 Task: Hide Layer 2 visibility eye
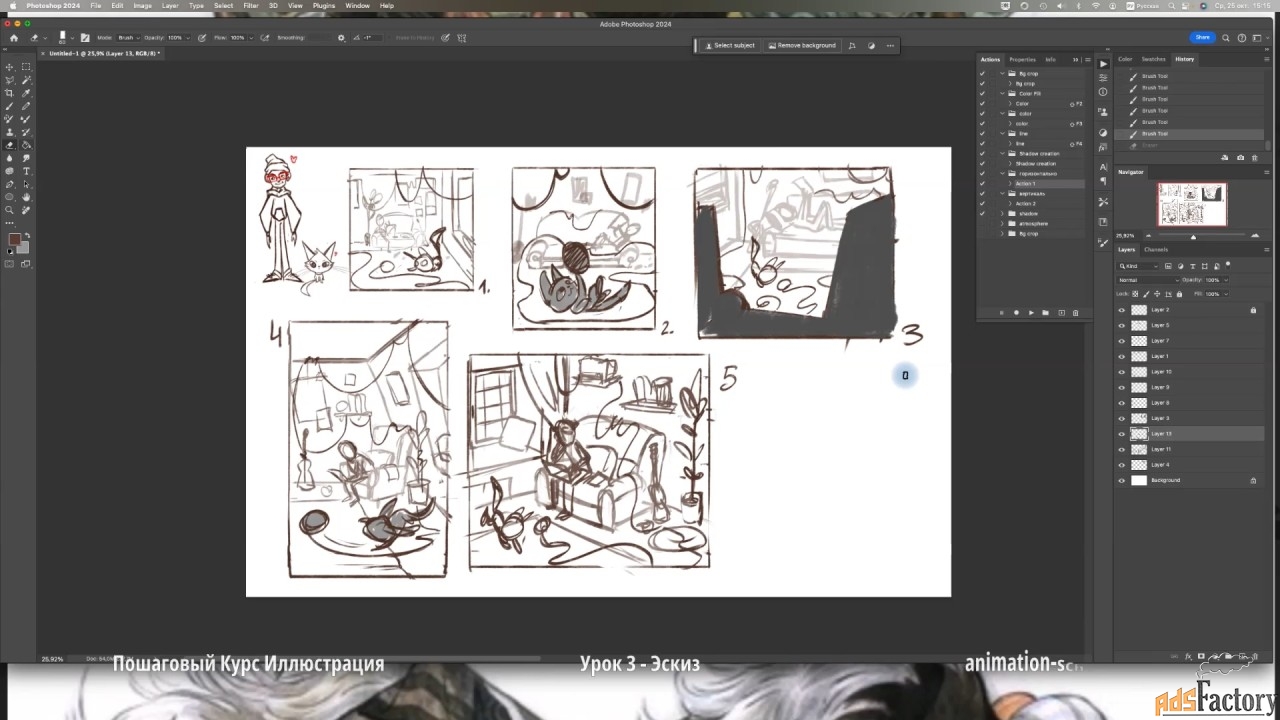(1121, 310)
